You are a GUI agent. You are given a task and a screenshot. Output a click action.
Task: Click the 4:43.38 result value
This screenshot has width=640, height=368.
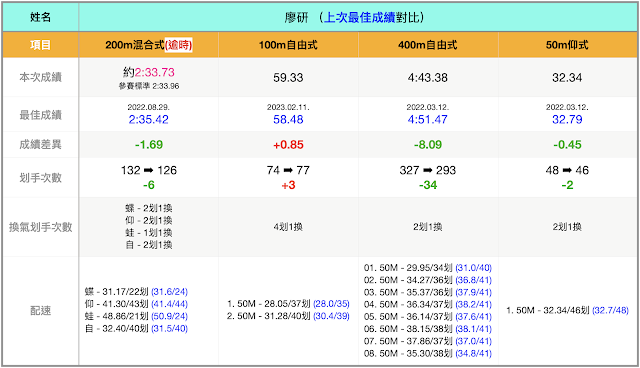click(428, 78)
